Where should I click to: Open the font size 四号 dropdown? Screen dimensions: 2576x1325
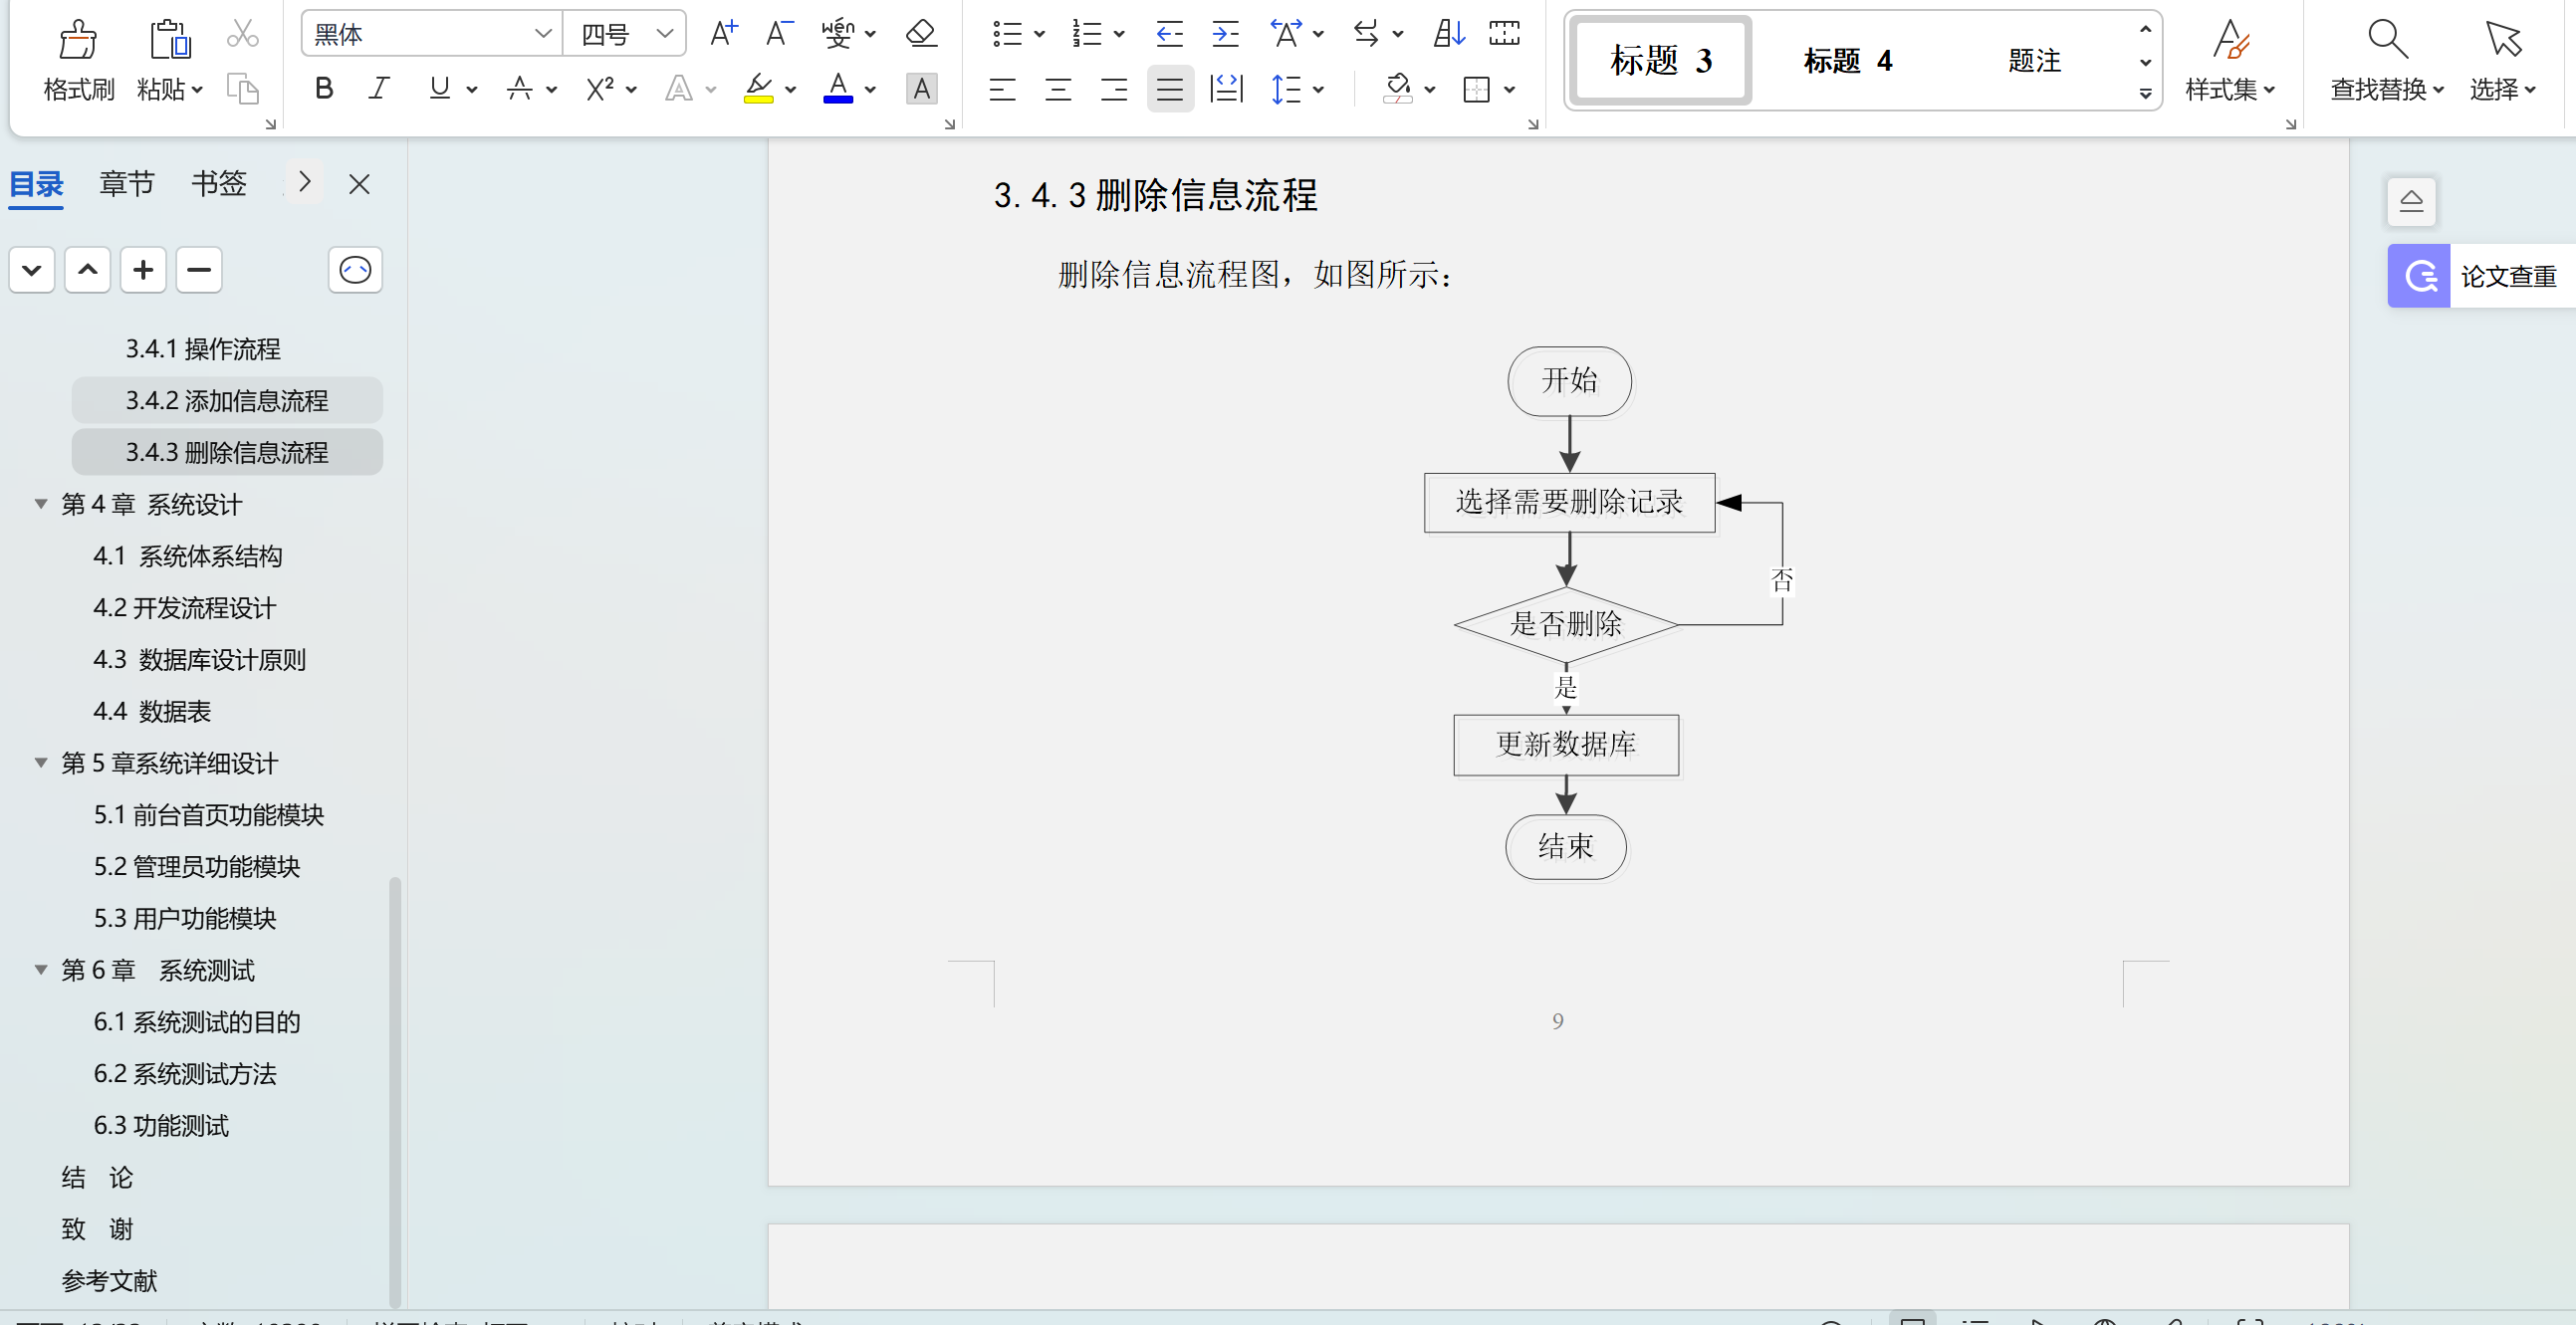click(x=664, y=34)
